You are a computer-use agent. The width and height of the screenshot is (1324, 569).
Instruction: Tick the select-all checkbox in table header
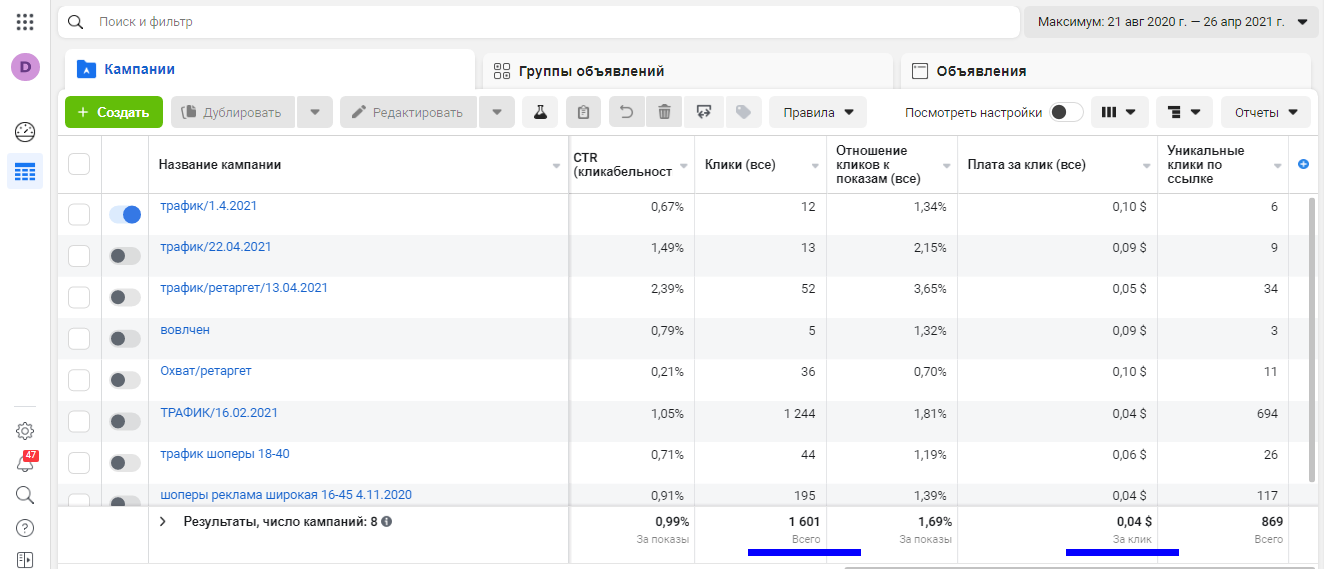(x=79, y=164)
